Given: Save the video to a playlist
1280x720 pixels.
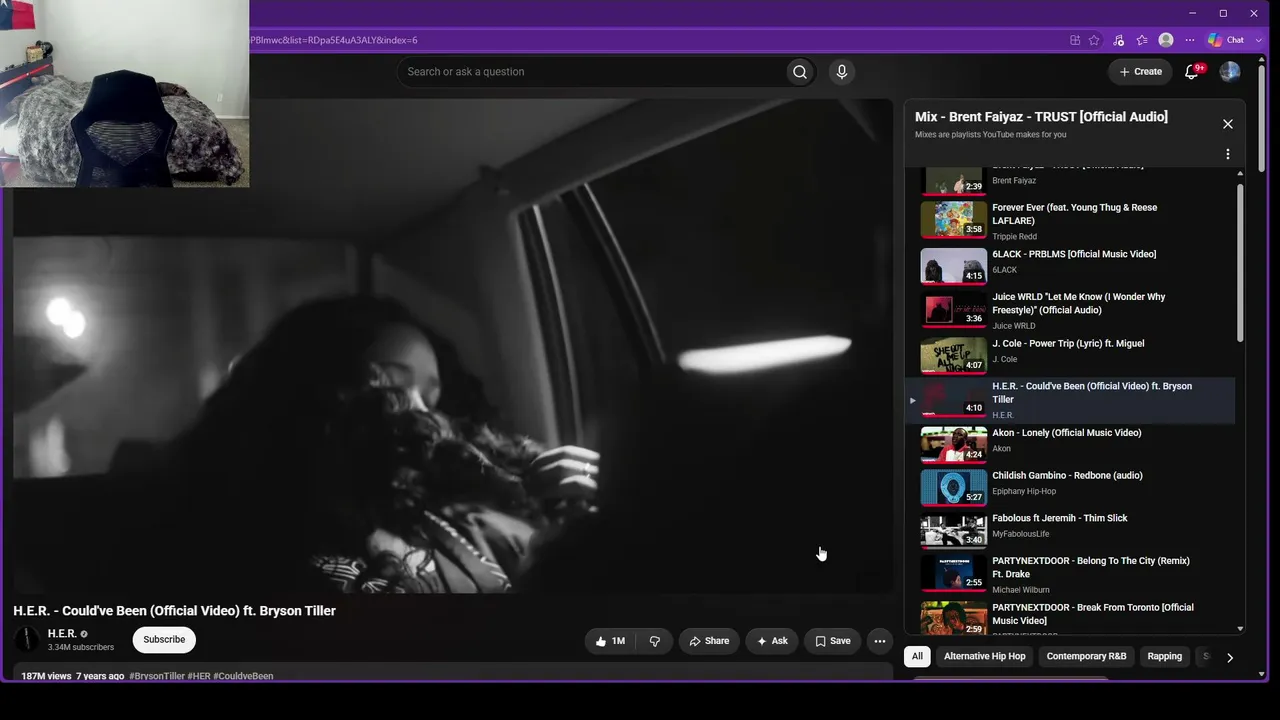Looking at the screenshot, I should coord(832,641).
